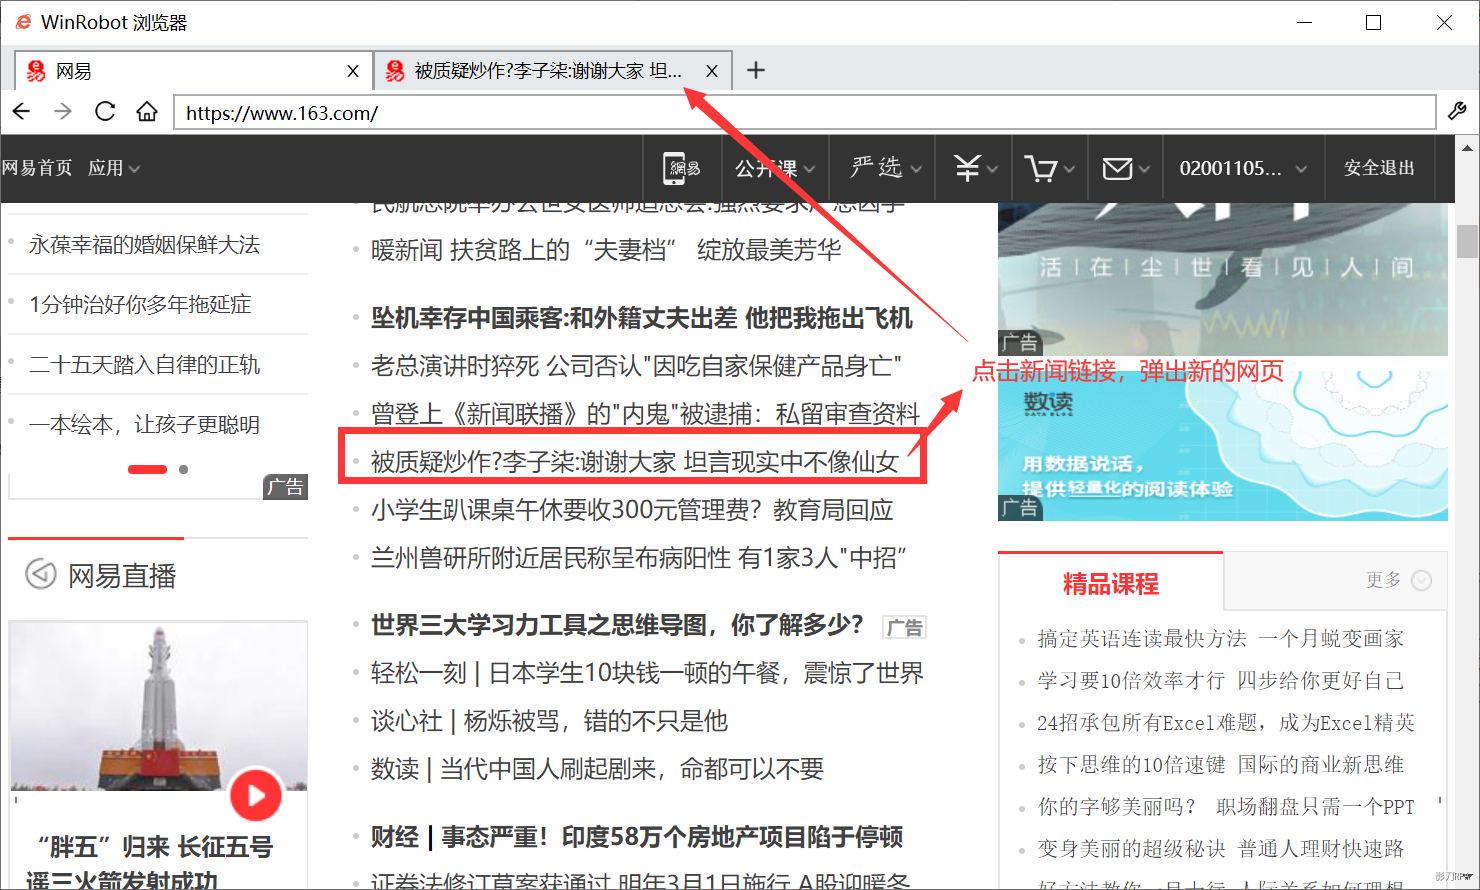
Task: Expand the 应用 dropdown menu
Action: click(113, 168)
